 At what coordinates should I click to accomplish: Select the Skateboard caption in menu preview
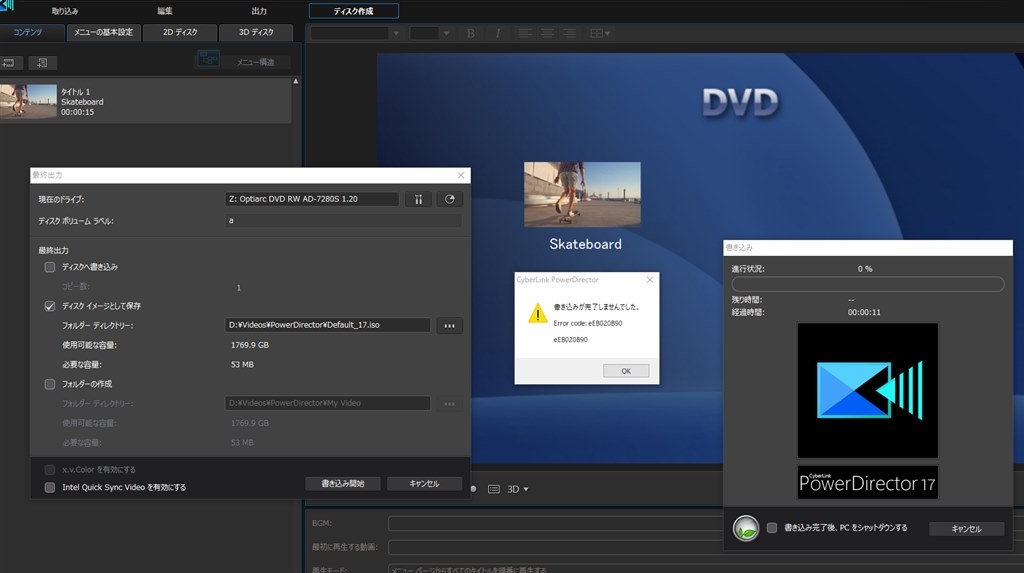tap(585, 244)
